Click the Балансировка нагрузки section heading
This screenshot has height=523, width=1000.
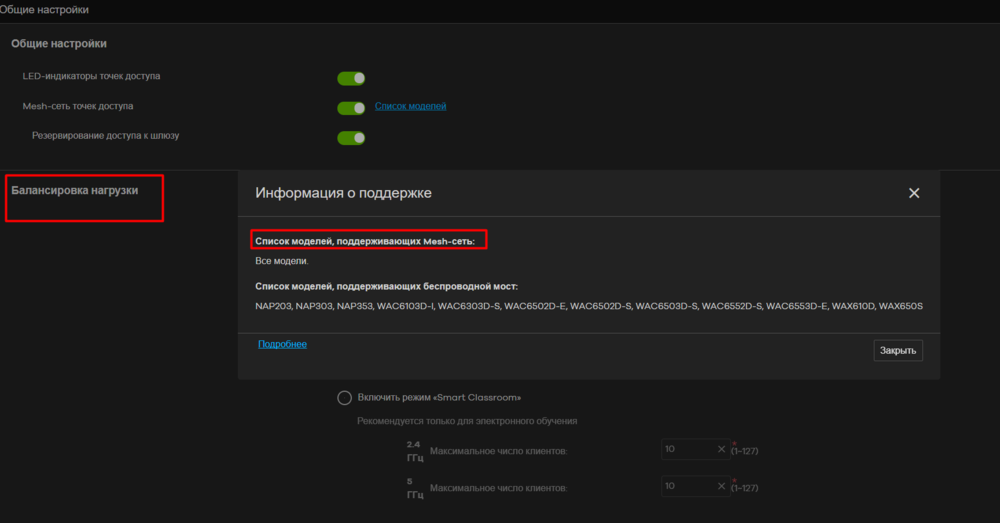click(x=75, y=189)
